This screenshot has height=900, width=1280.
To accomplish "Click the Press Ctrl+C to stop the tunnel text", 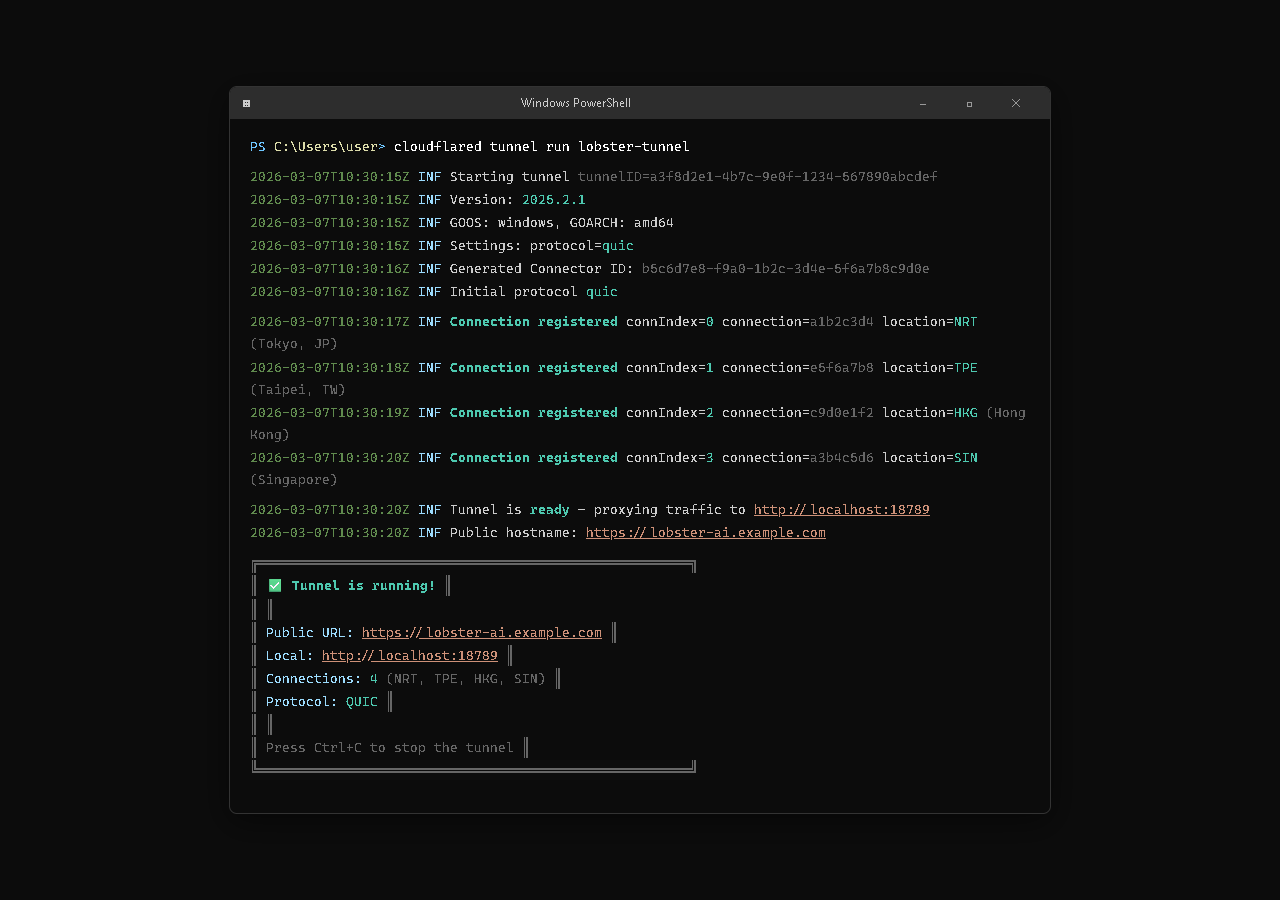I will click(x=389, y=748).
